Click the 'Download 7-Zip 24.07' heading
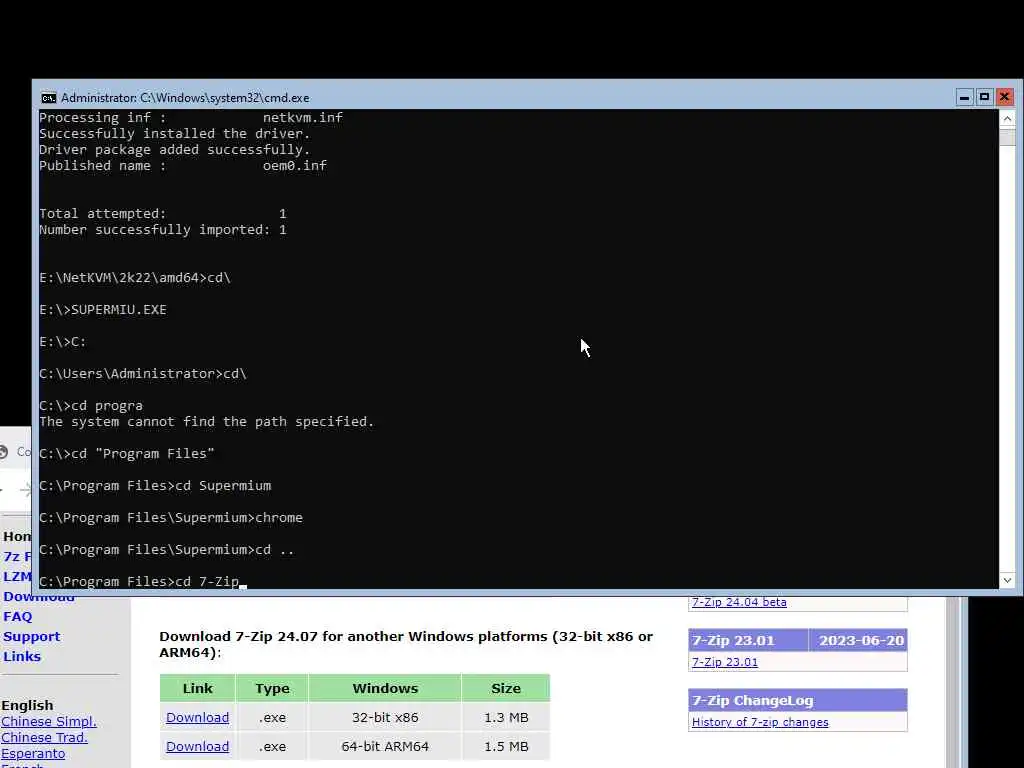Image resolution: width=1024 pixels, height=768 pixels. click(406, 644)
